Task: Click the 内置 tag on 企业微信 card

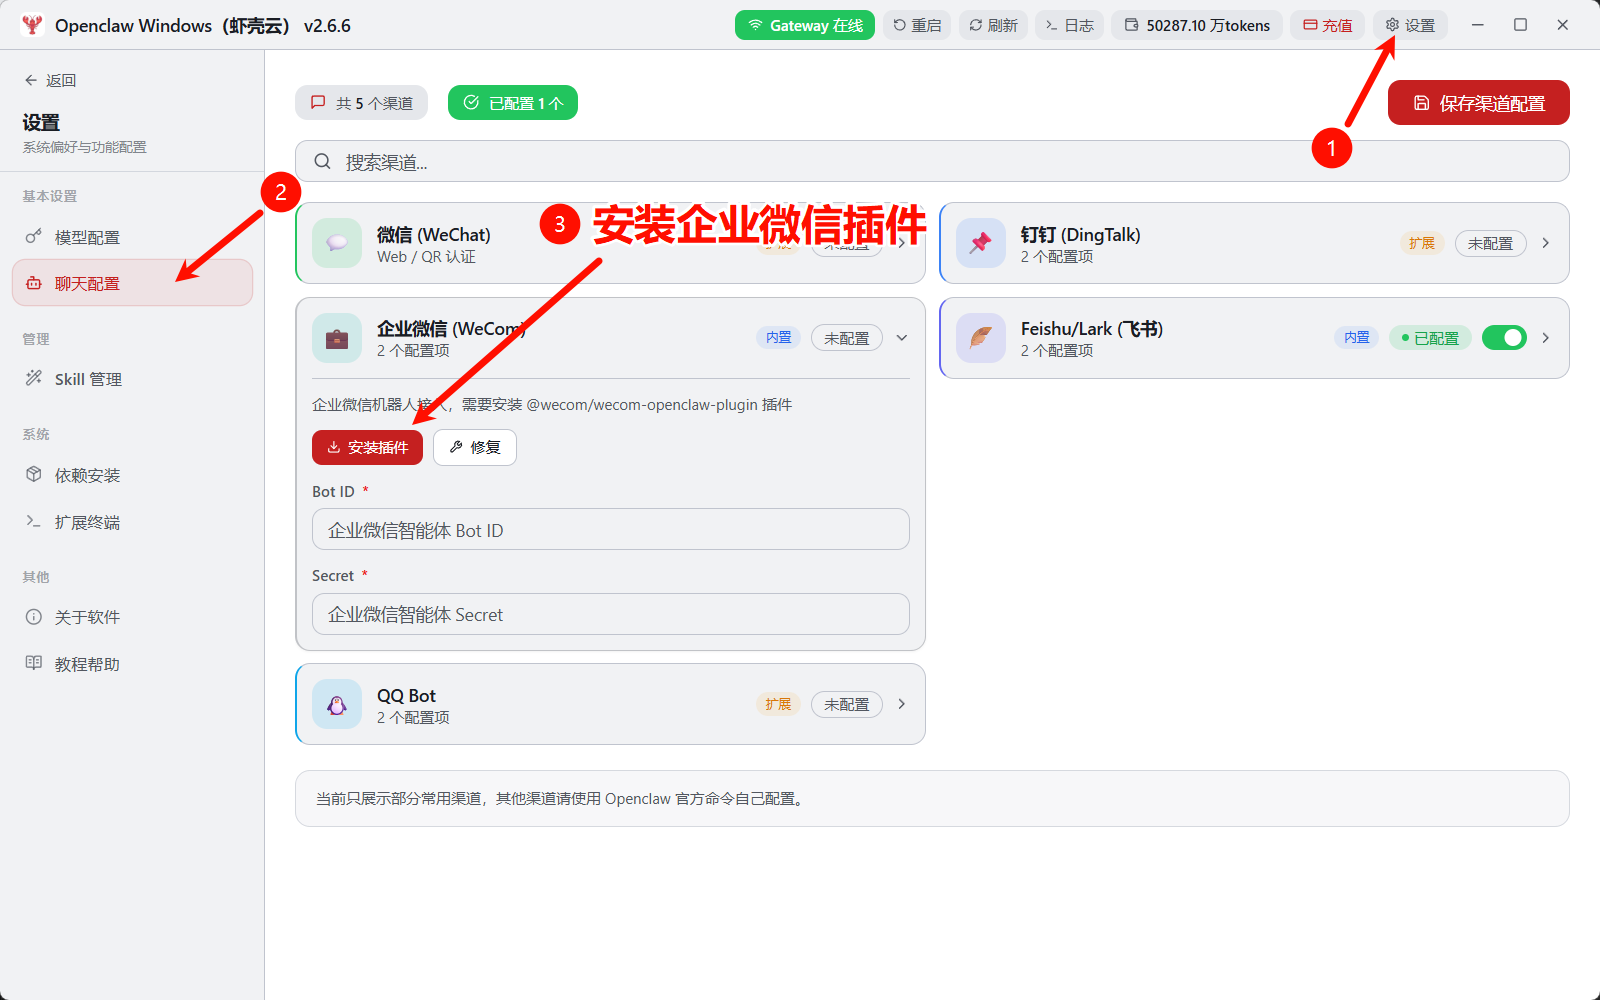Action: coord(778,338)
